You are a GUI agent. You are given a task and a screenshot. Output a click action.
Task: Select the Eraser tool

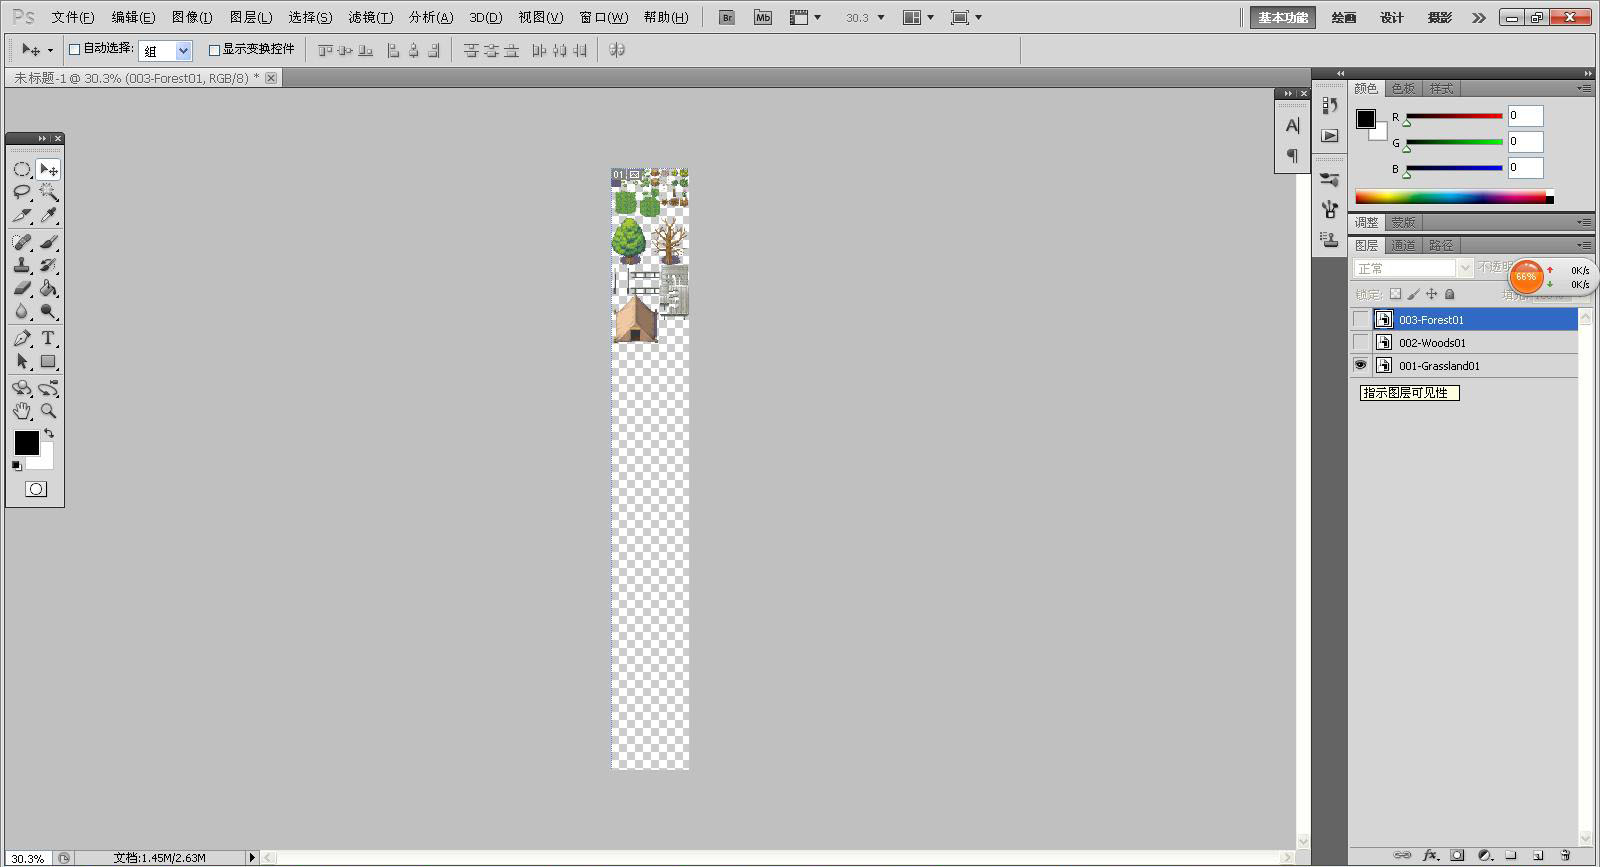point(21,288)
